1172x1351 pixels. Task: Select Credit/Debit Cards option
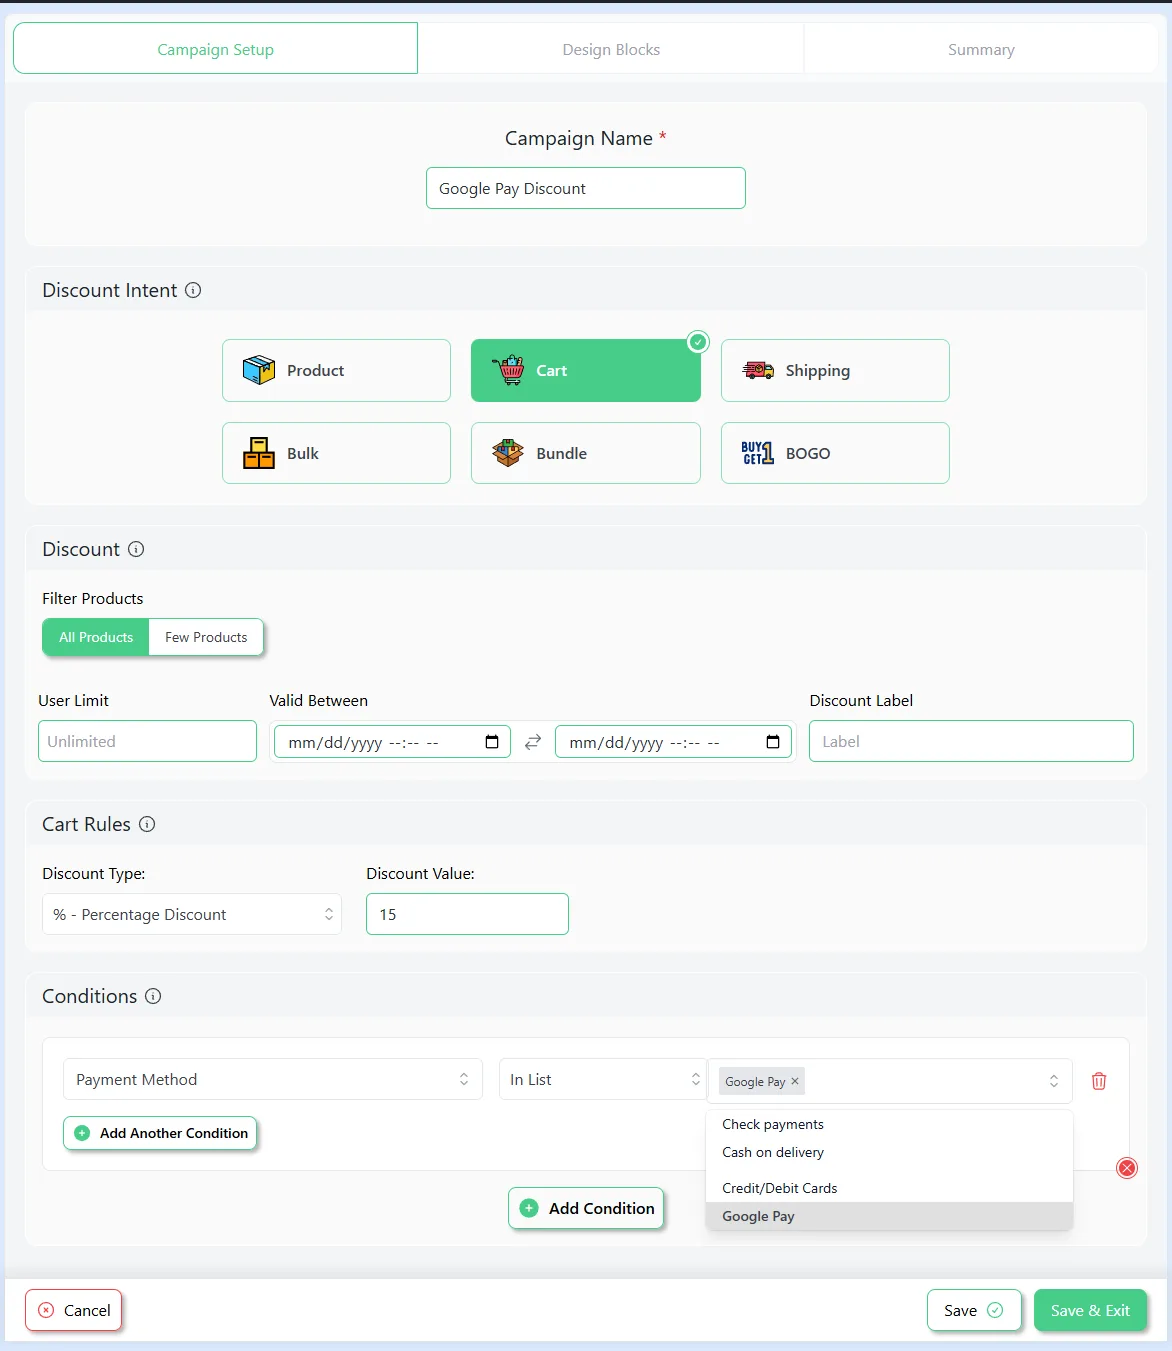[889, 1188]
